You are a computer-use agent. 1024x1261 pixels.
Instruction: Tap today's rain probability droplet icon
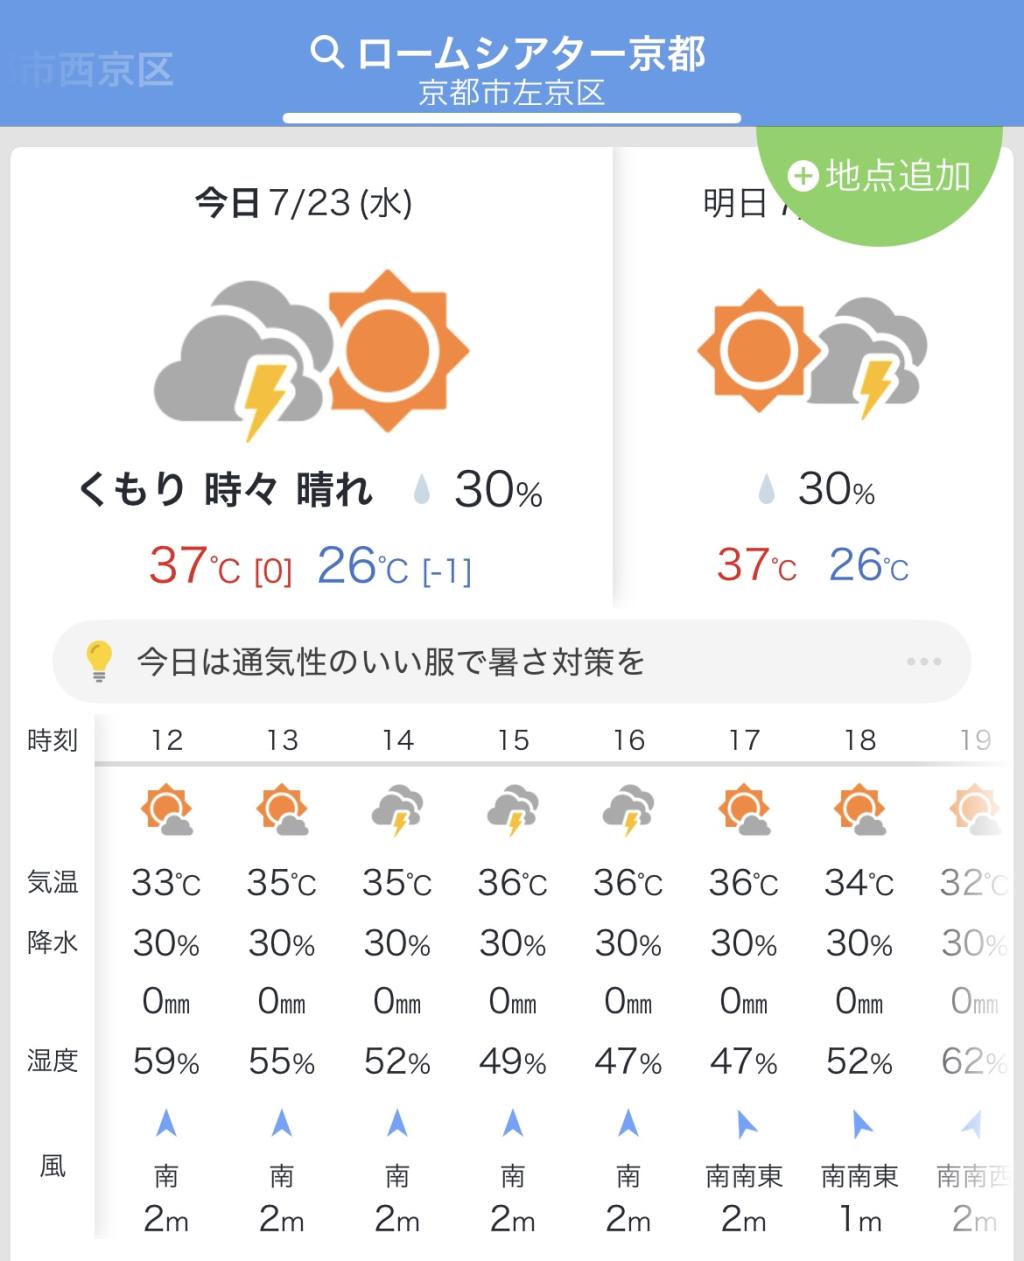[421, 490]
